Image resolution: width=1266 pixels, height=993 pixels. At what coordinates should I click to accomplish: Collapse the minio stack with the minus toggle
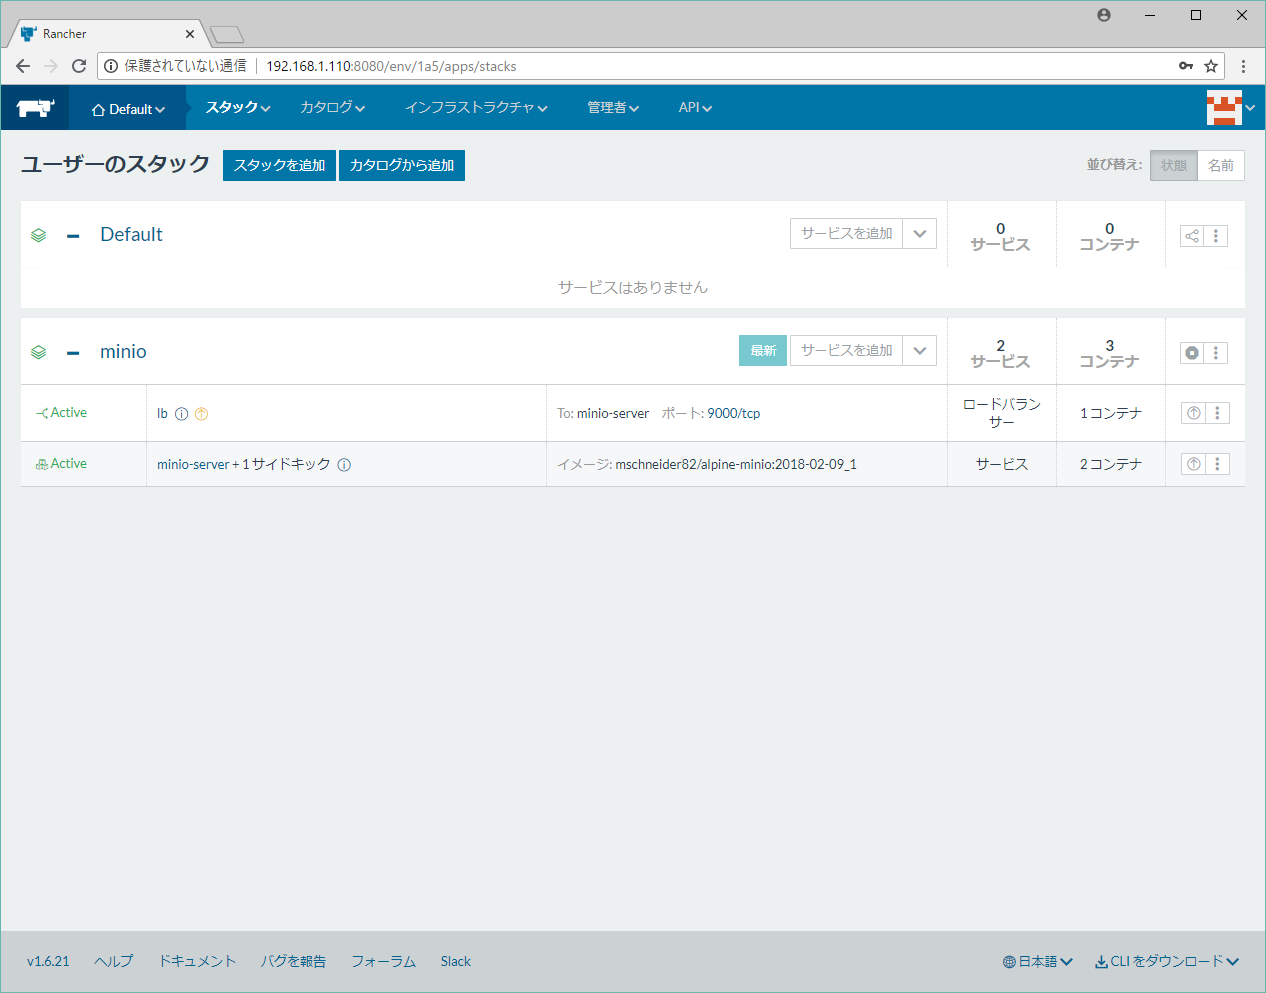(73, 352)
